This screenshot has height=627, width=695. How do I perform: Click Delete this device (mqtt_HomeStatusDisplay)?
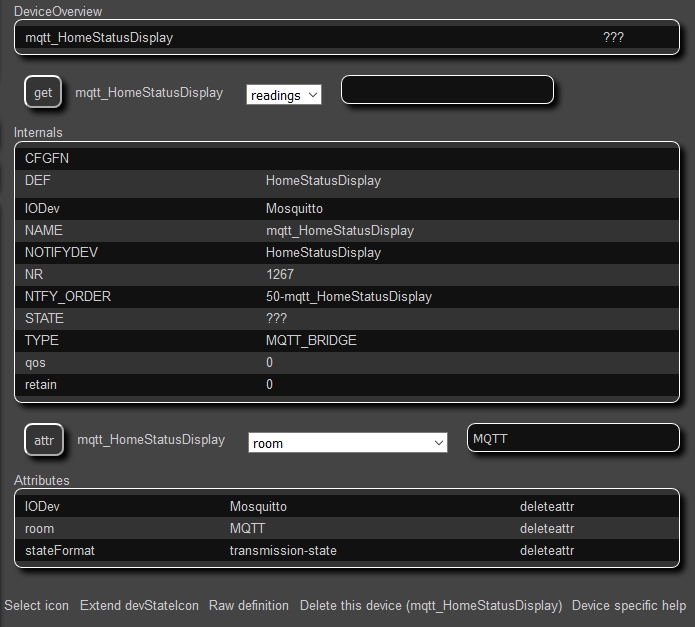coord(431,606)
